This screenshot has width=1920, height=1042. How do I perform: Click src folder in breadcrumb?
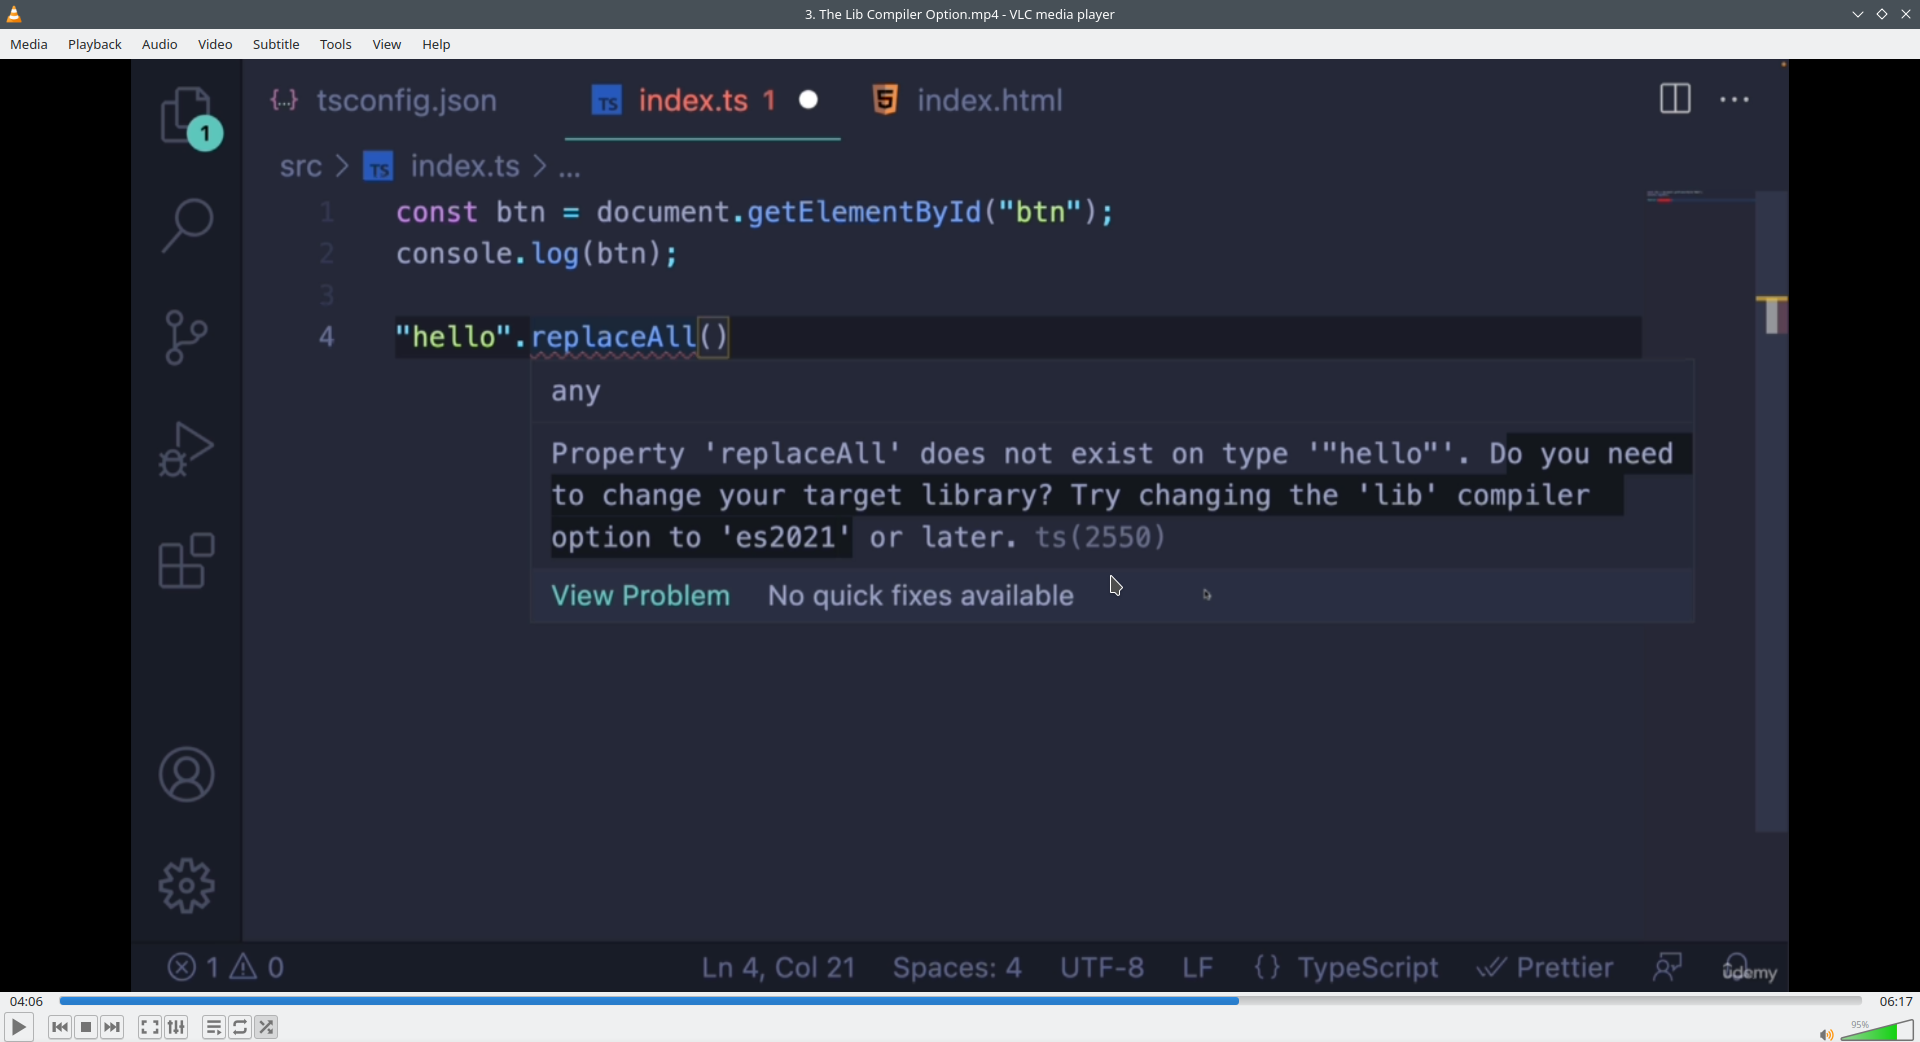pyautogui.click(x=301, y=167)
